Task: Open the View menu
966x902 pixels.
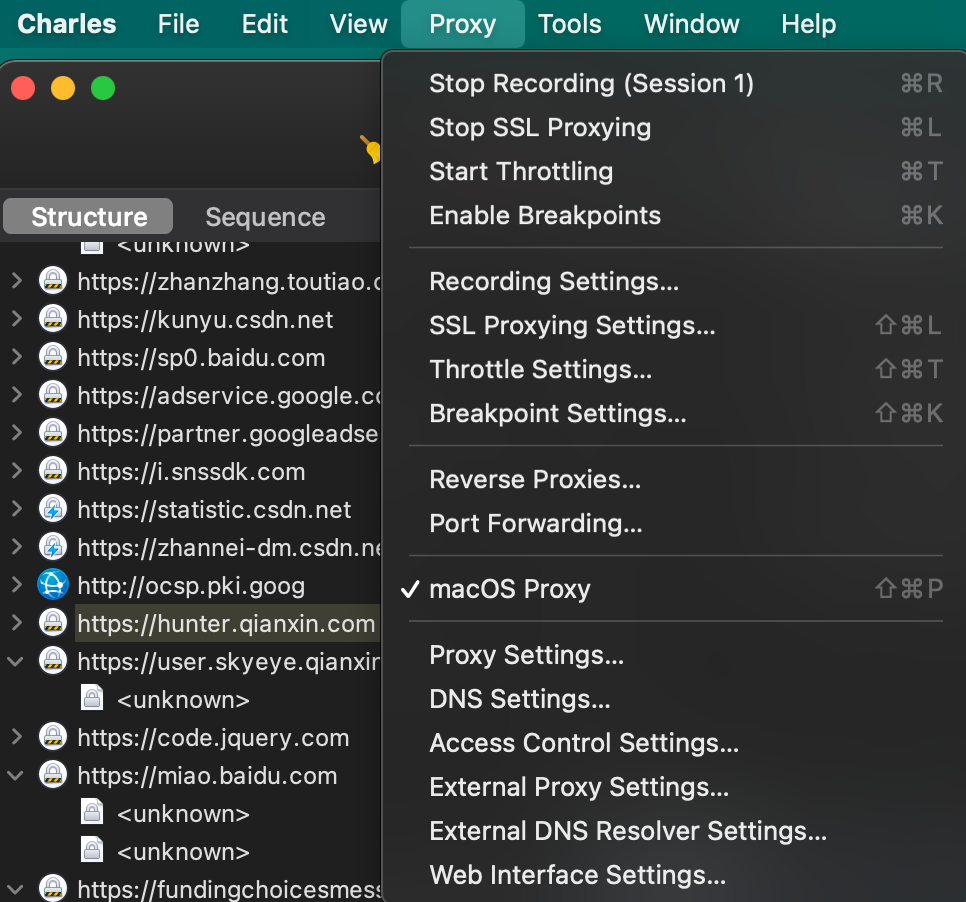Action: tap(359, 24)
